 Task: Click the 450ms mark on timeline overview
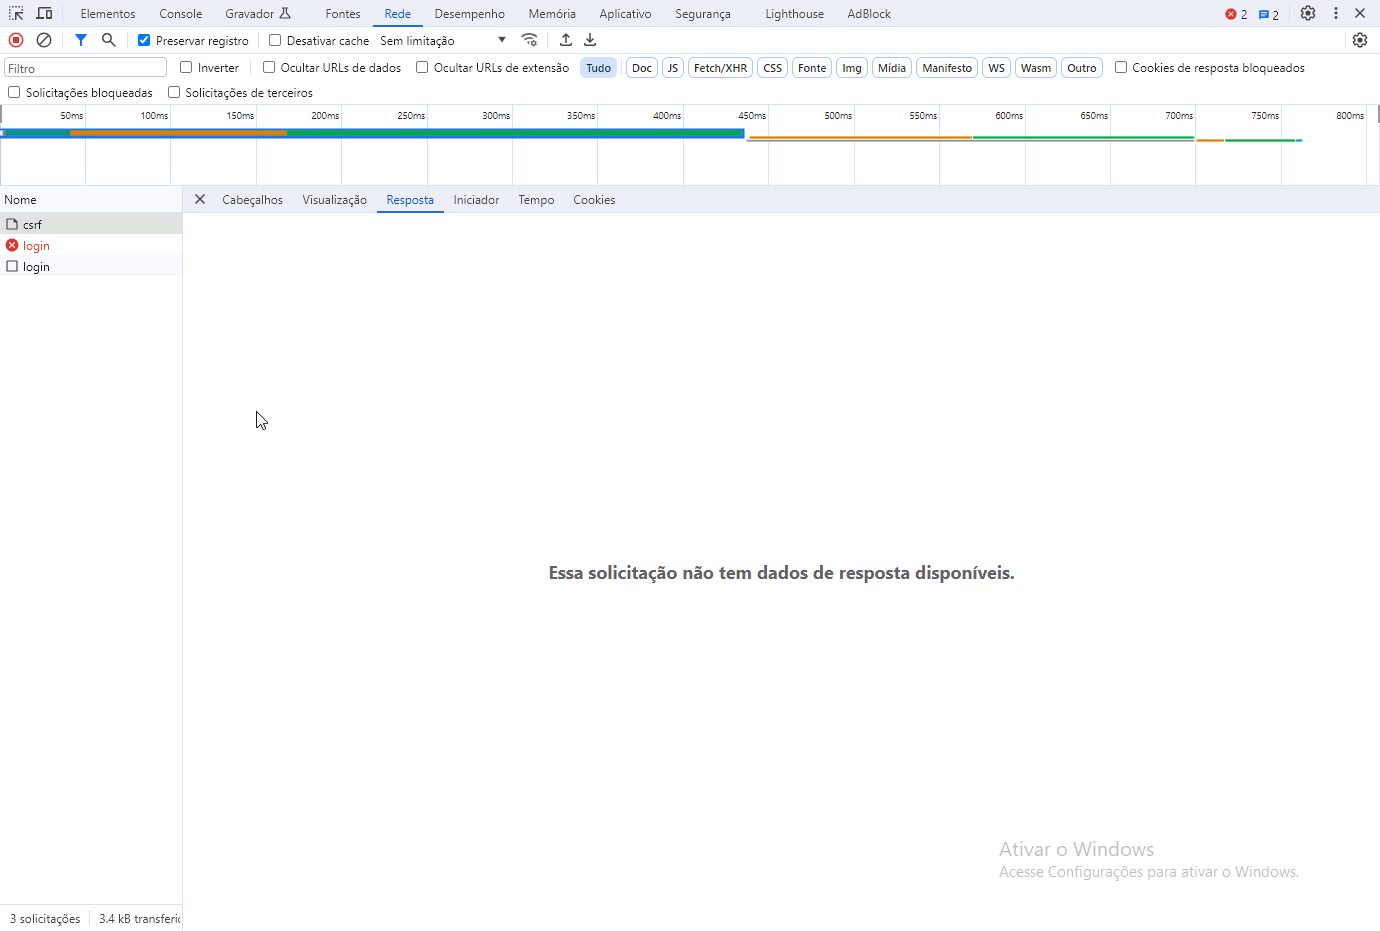point(753,116)
